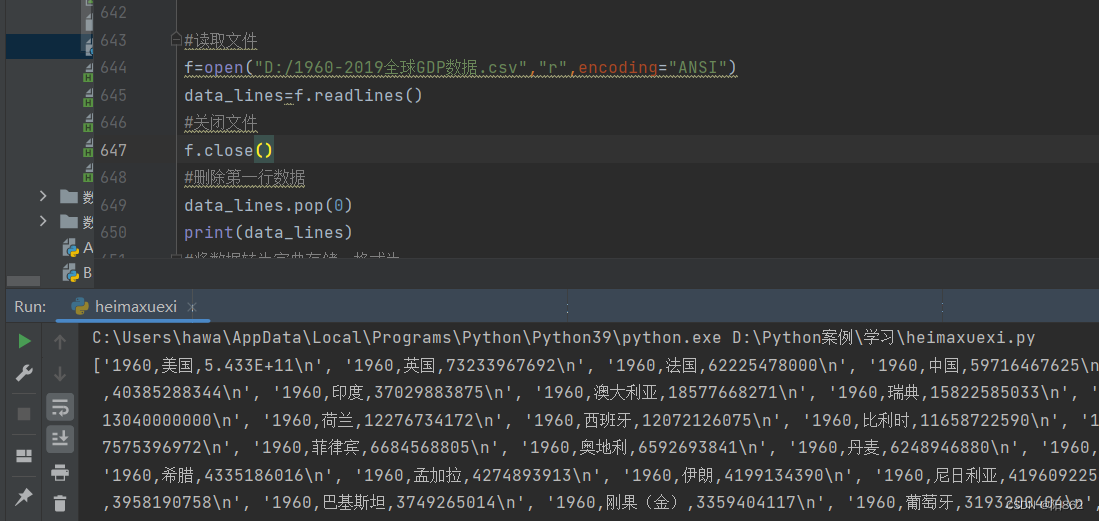The height and width of the screenshot is (521, 1099).
Task: Click the "D:/1960-2019全球GDP数据.csv" string
Action: coord(391,67)
